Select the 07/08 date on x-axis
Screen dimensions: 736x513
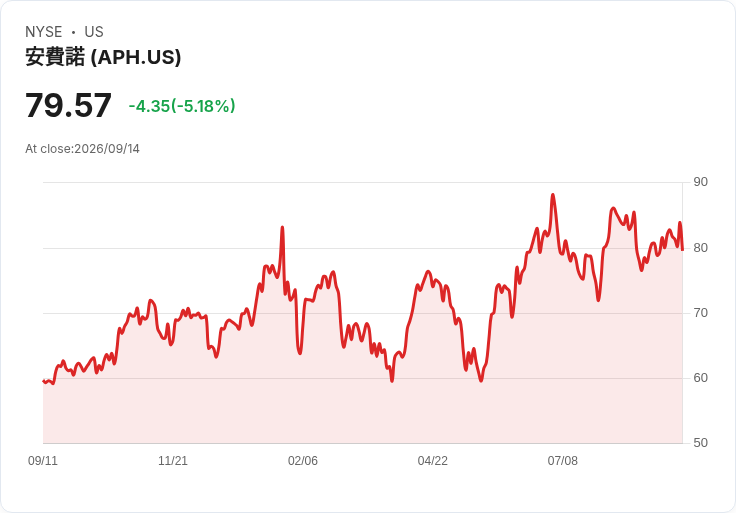click(562, 460)
